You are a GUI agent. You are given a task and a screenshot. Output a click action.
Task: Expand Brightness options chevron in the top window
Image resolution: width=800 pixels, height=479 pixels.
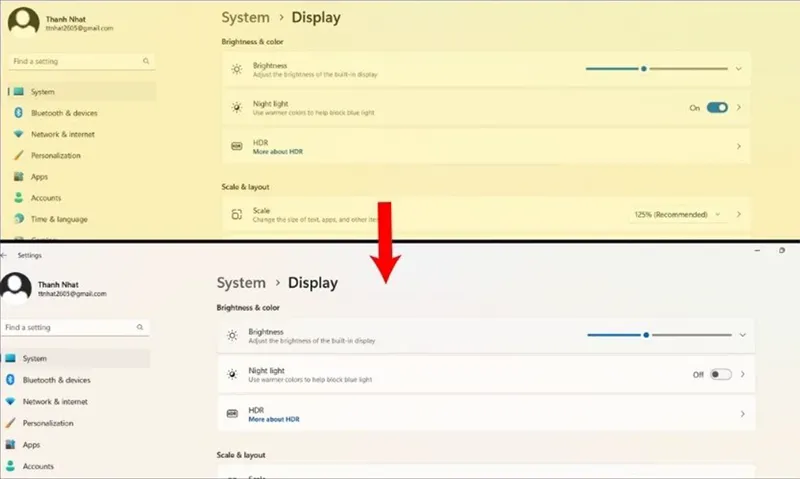click(738, 68)
